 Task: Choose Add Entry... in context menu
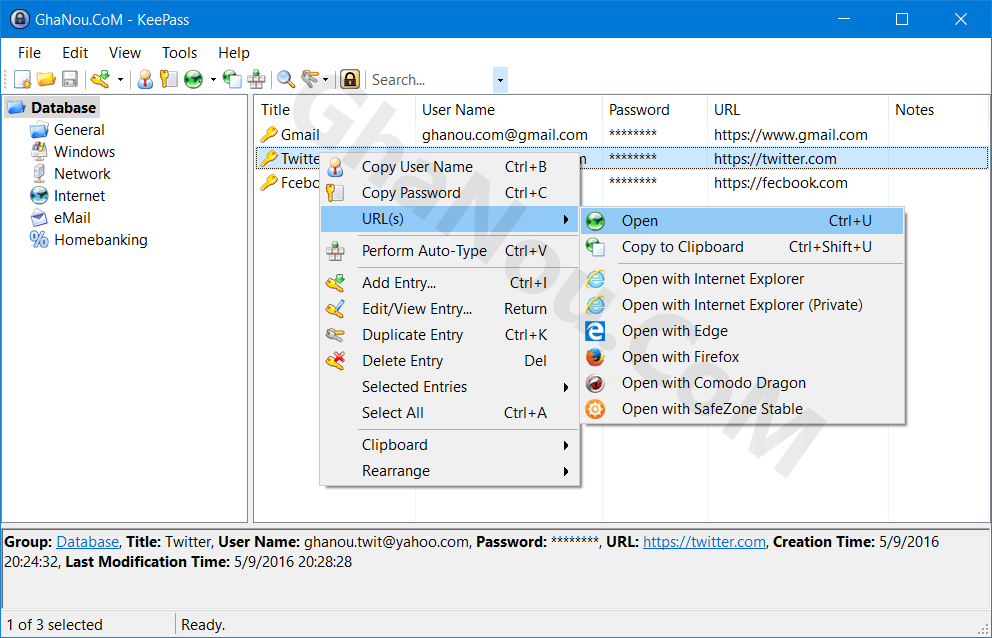(x=450, y=283)
